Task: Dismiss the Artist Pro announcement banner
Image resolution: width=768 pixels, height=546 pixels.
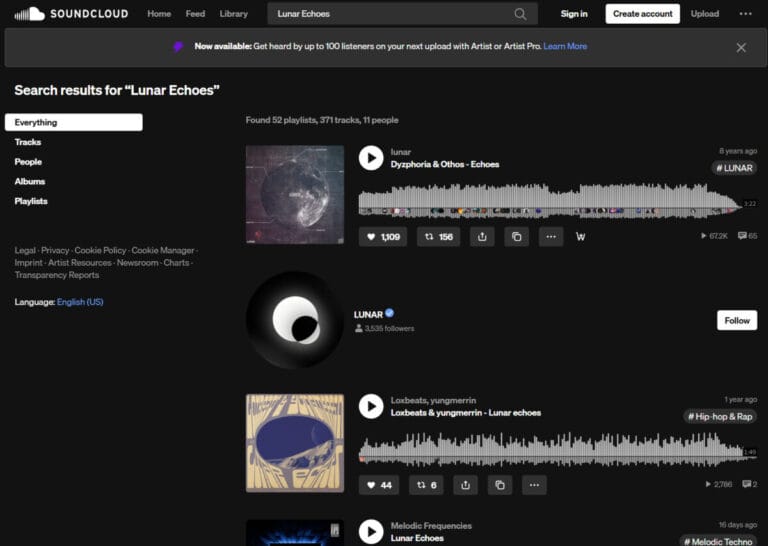Action: (x=741, y=47)
